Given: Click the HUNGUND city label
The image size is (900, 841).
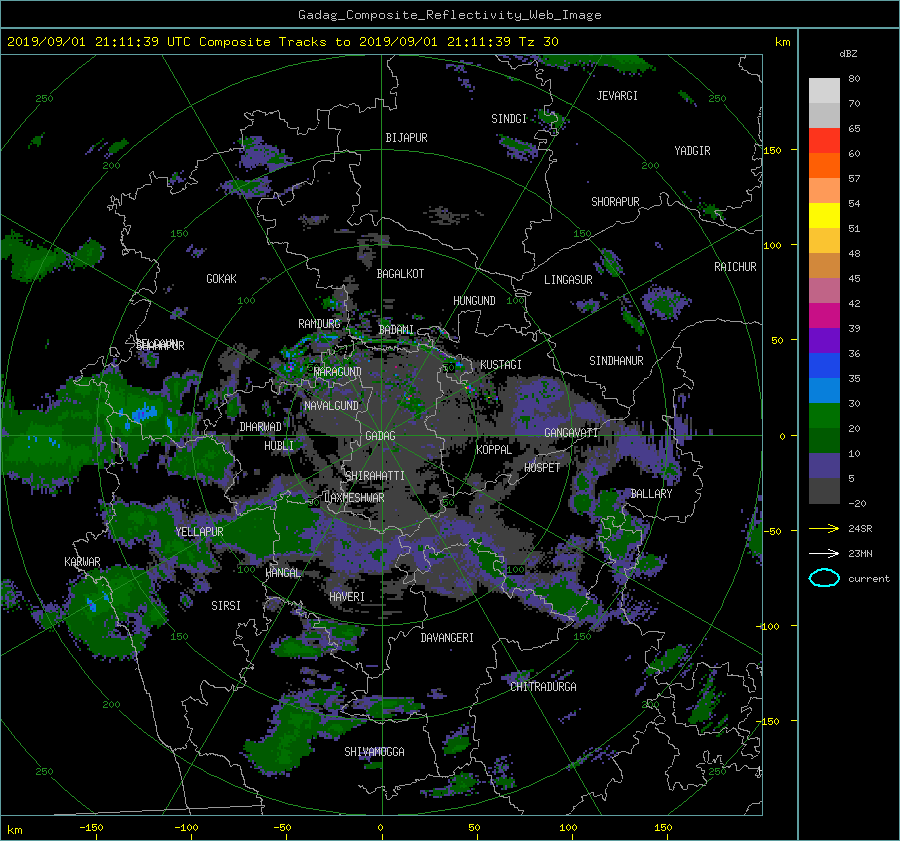Looking at the screenshot, I should (x=474, y=301).
